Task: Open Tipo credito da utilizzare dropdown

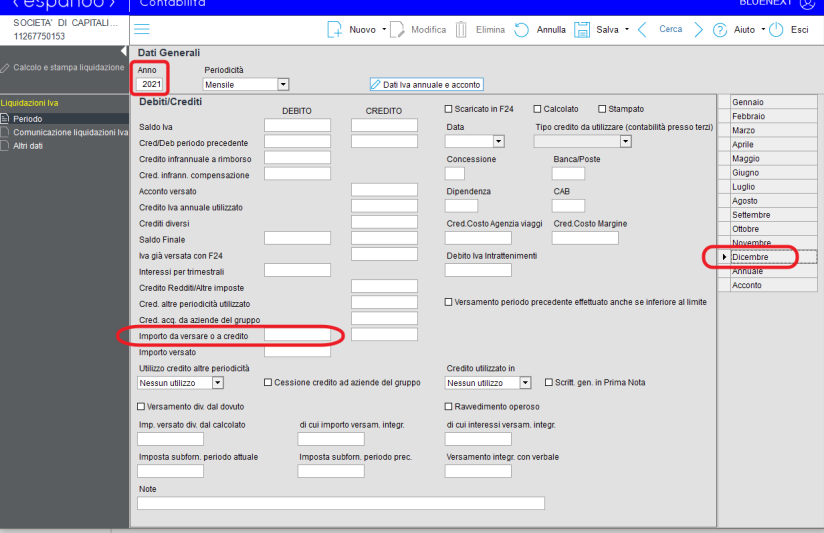Action: pyautogui.click(x=625, y=141)
